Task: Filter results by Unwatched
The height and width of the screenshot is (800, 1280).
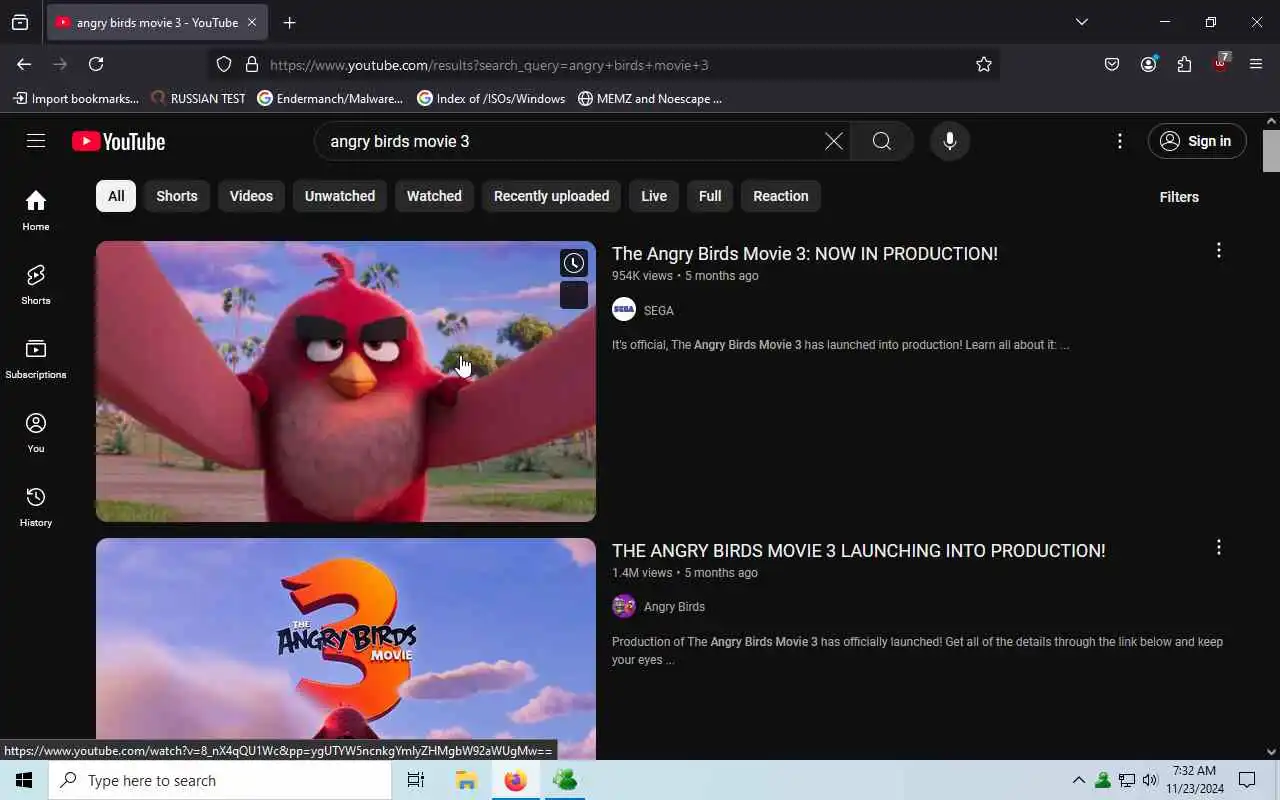Action: 340,196
